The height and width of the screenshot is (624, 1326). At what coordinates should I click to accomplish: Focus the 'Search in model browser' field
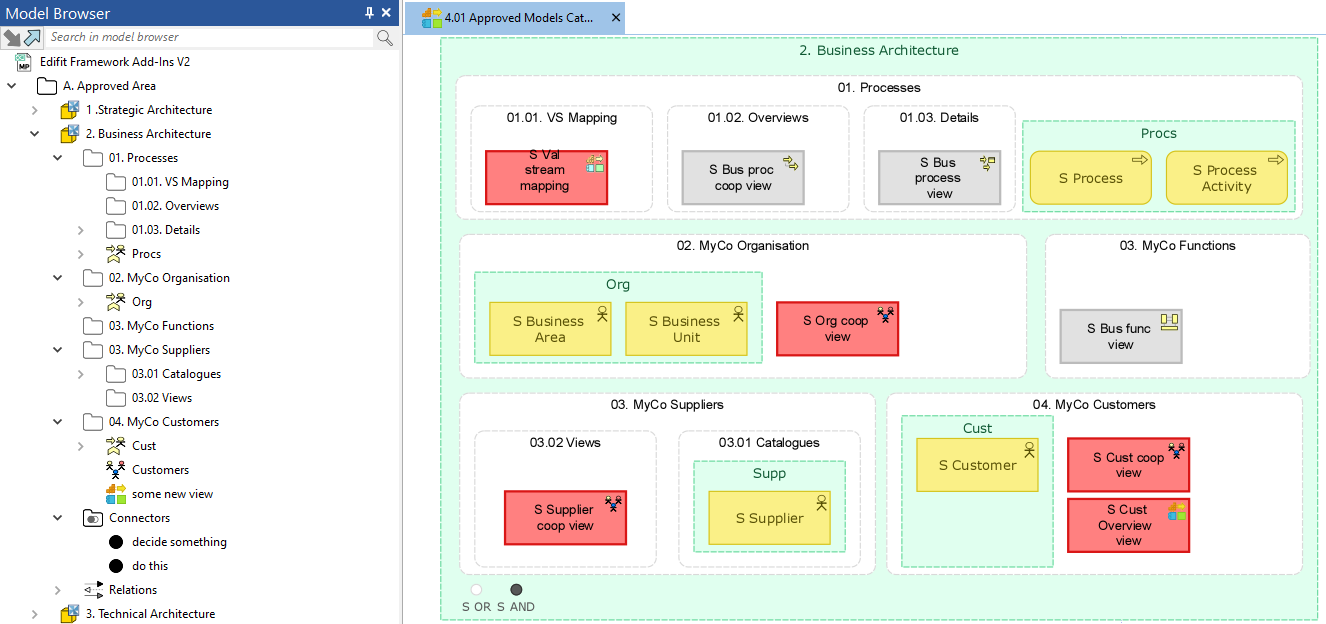click(x=210, y=37)
